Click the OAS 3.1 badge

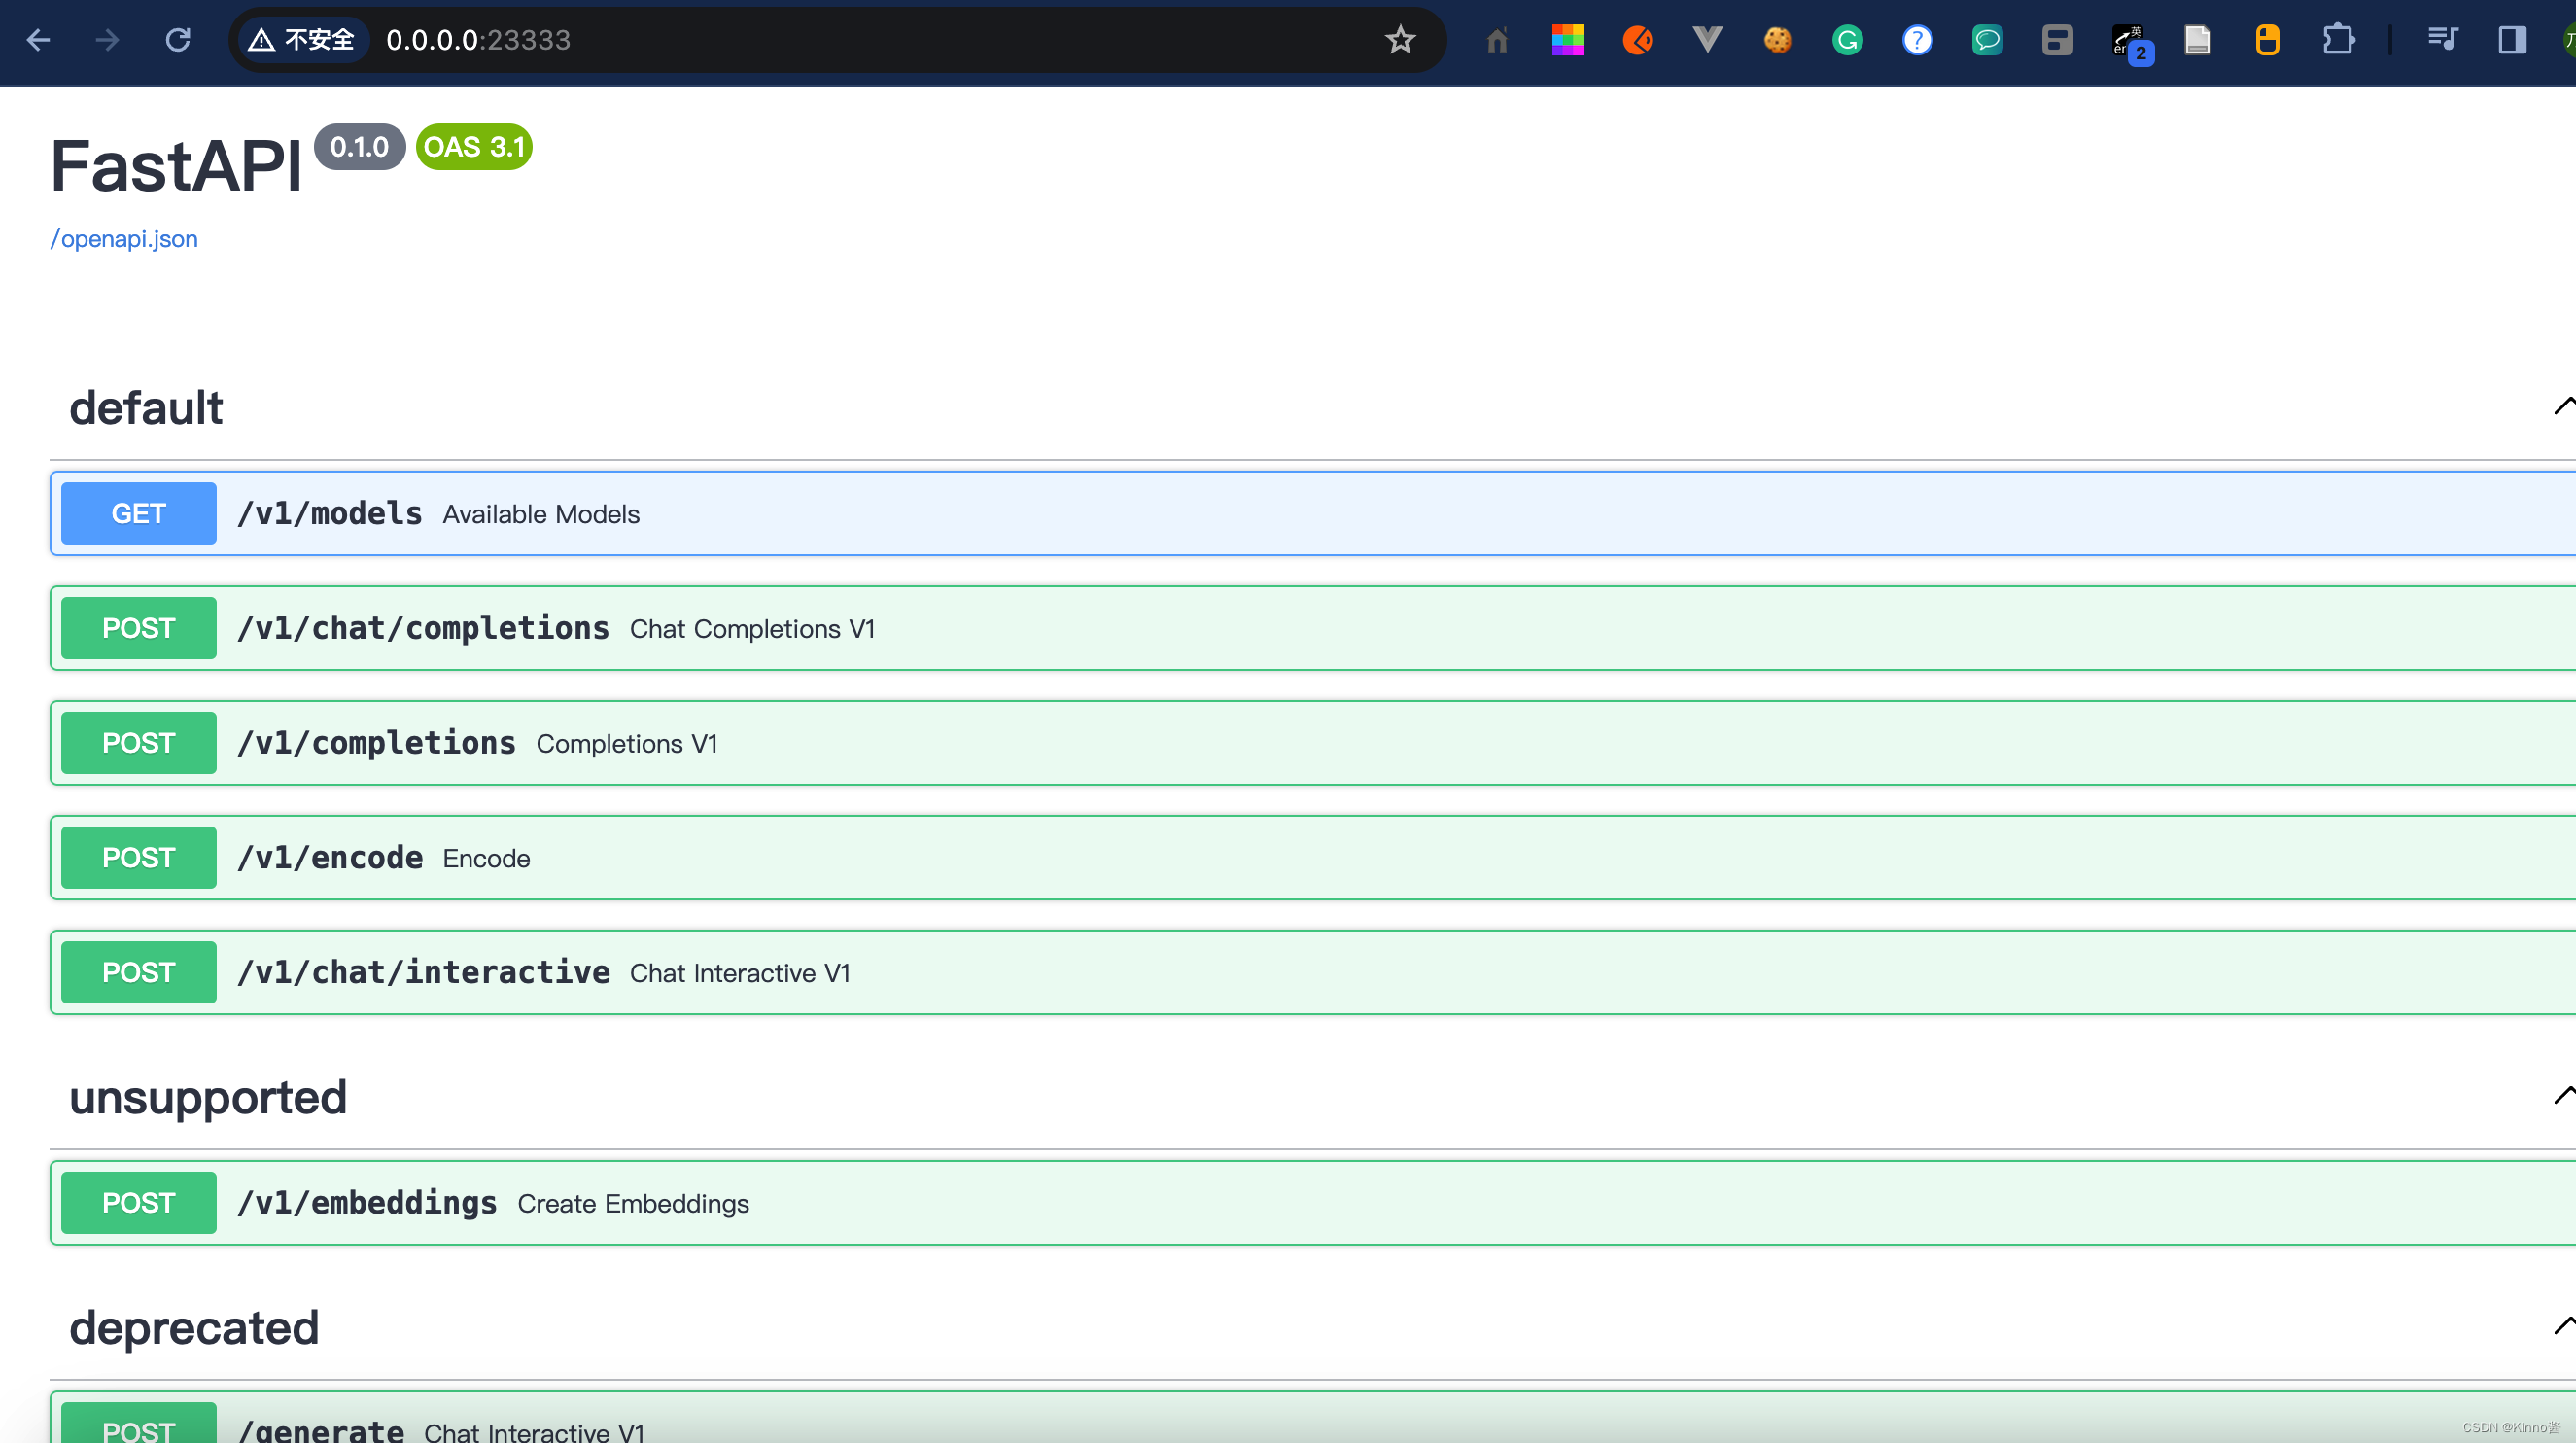point(474,147)
